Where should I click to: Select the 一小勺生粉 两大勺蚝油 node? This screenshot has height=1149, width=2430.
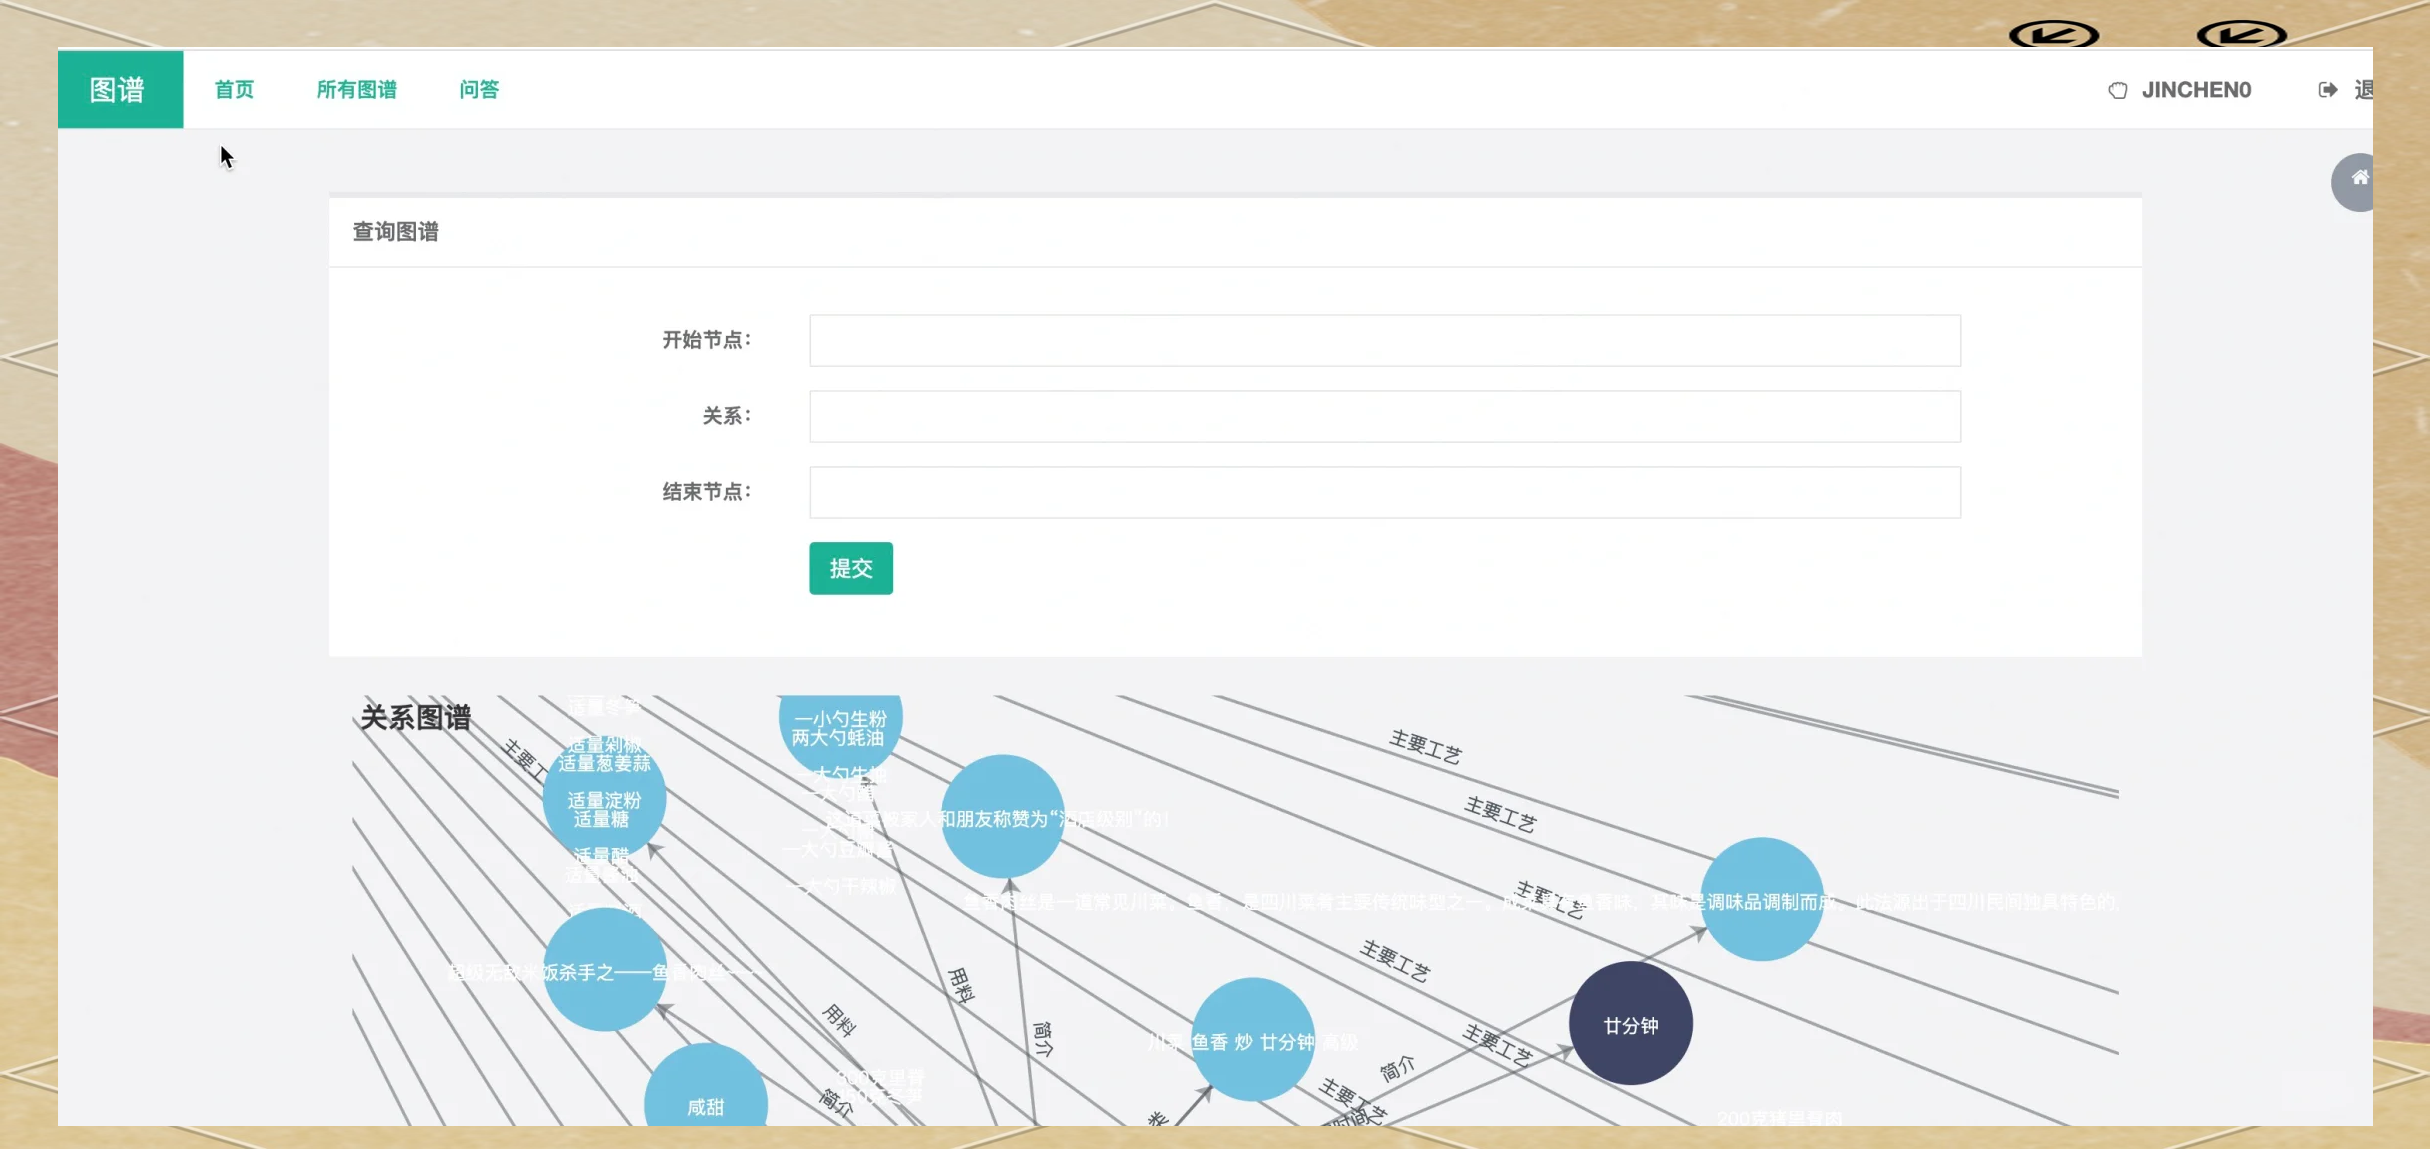(839, 728)
